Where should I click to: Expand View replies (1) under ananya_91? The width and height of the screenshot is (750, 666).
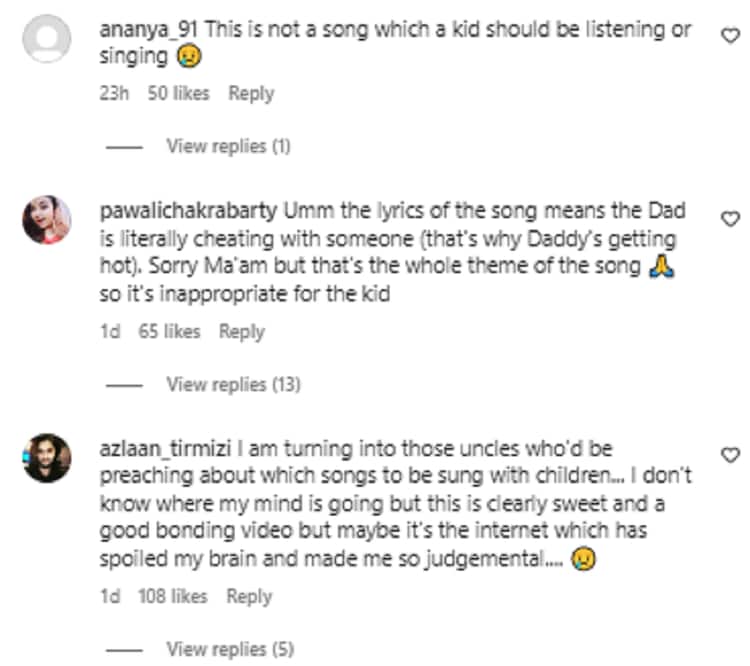pyautogui.click(x=228, y=146)
